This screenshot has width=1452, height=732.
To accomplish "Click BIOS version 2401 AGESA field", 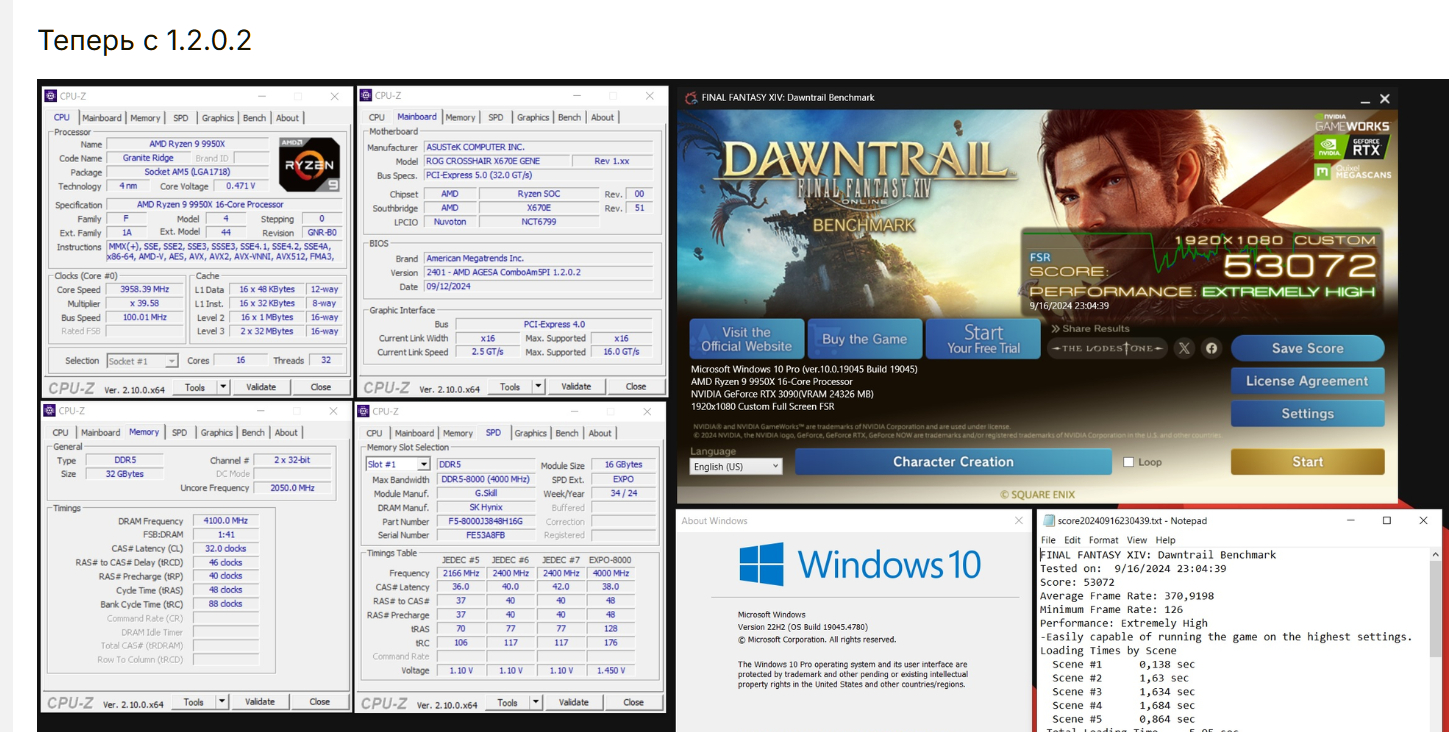I will coord(539,272).
